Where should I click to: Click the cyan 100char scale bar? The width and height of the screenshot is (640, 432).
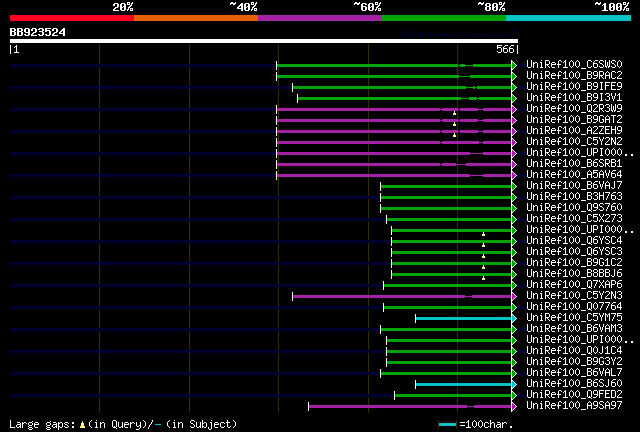447,425
